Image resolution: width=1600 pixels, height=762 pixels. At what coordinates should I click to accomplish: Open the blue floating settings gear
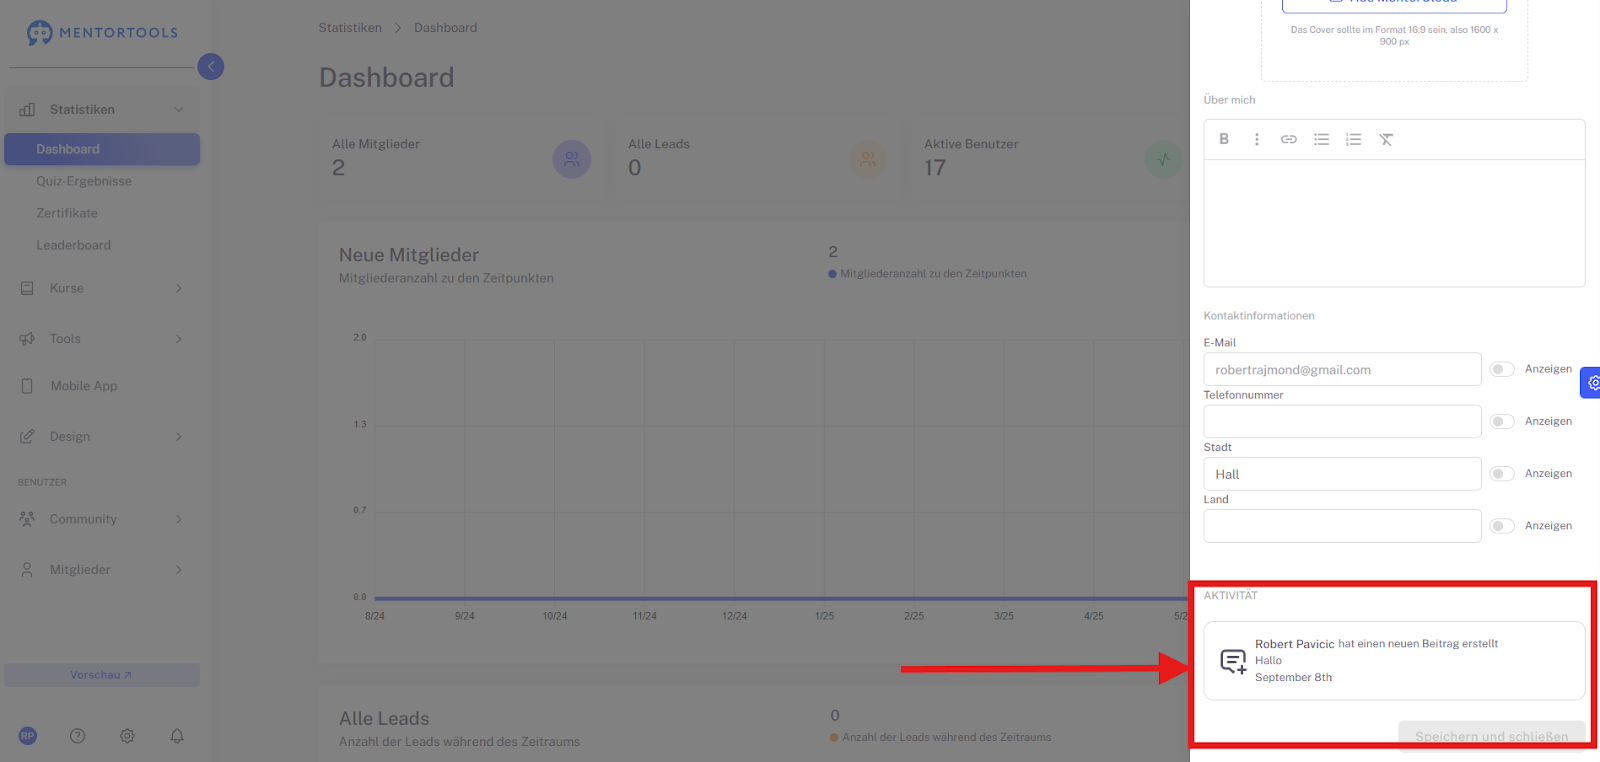(x=1591, y=382)
